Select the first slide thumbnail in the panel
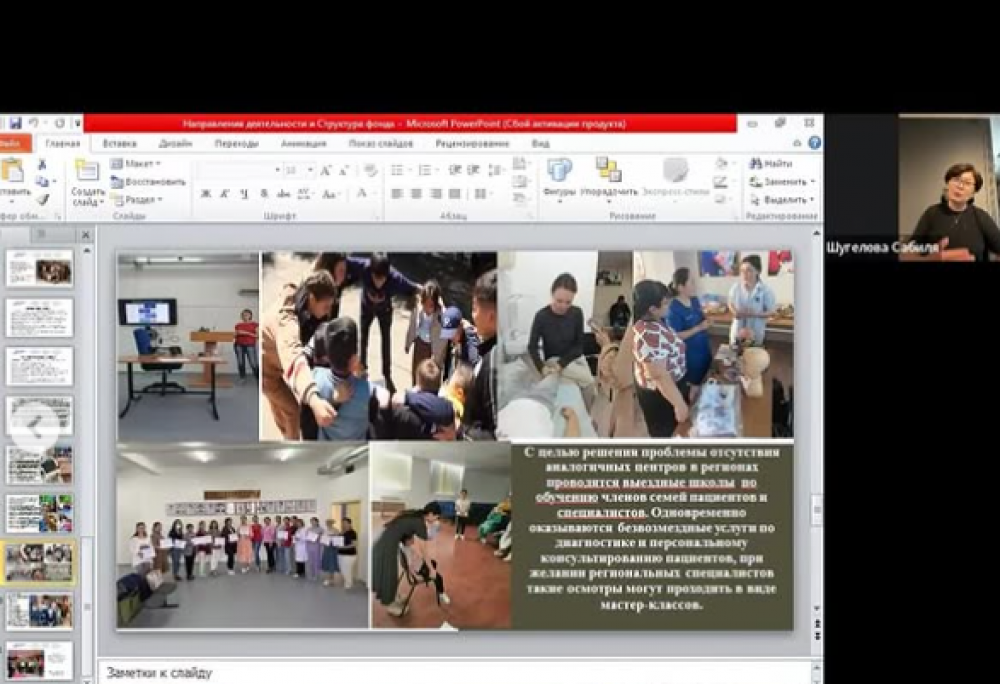This screenshot has height=684, width=1000. pyautogui.click(x=39, y=268)
